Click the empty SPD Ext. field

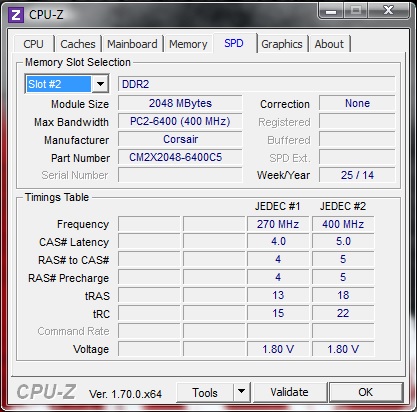(x=357, y=157)
